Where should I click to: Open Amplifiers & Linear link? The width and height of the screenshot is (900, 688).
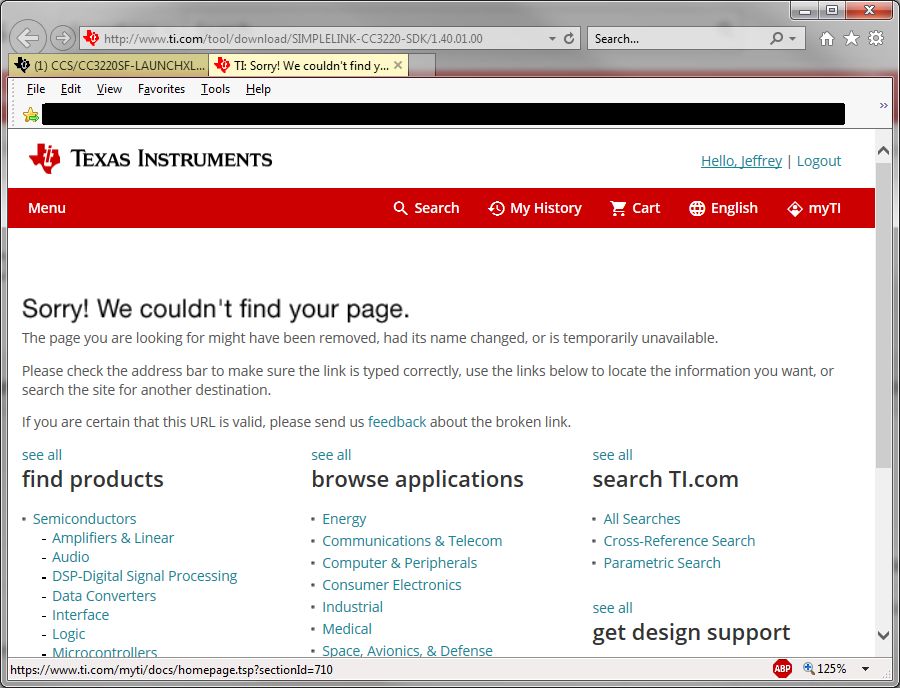click(113, 538)
